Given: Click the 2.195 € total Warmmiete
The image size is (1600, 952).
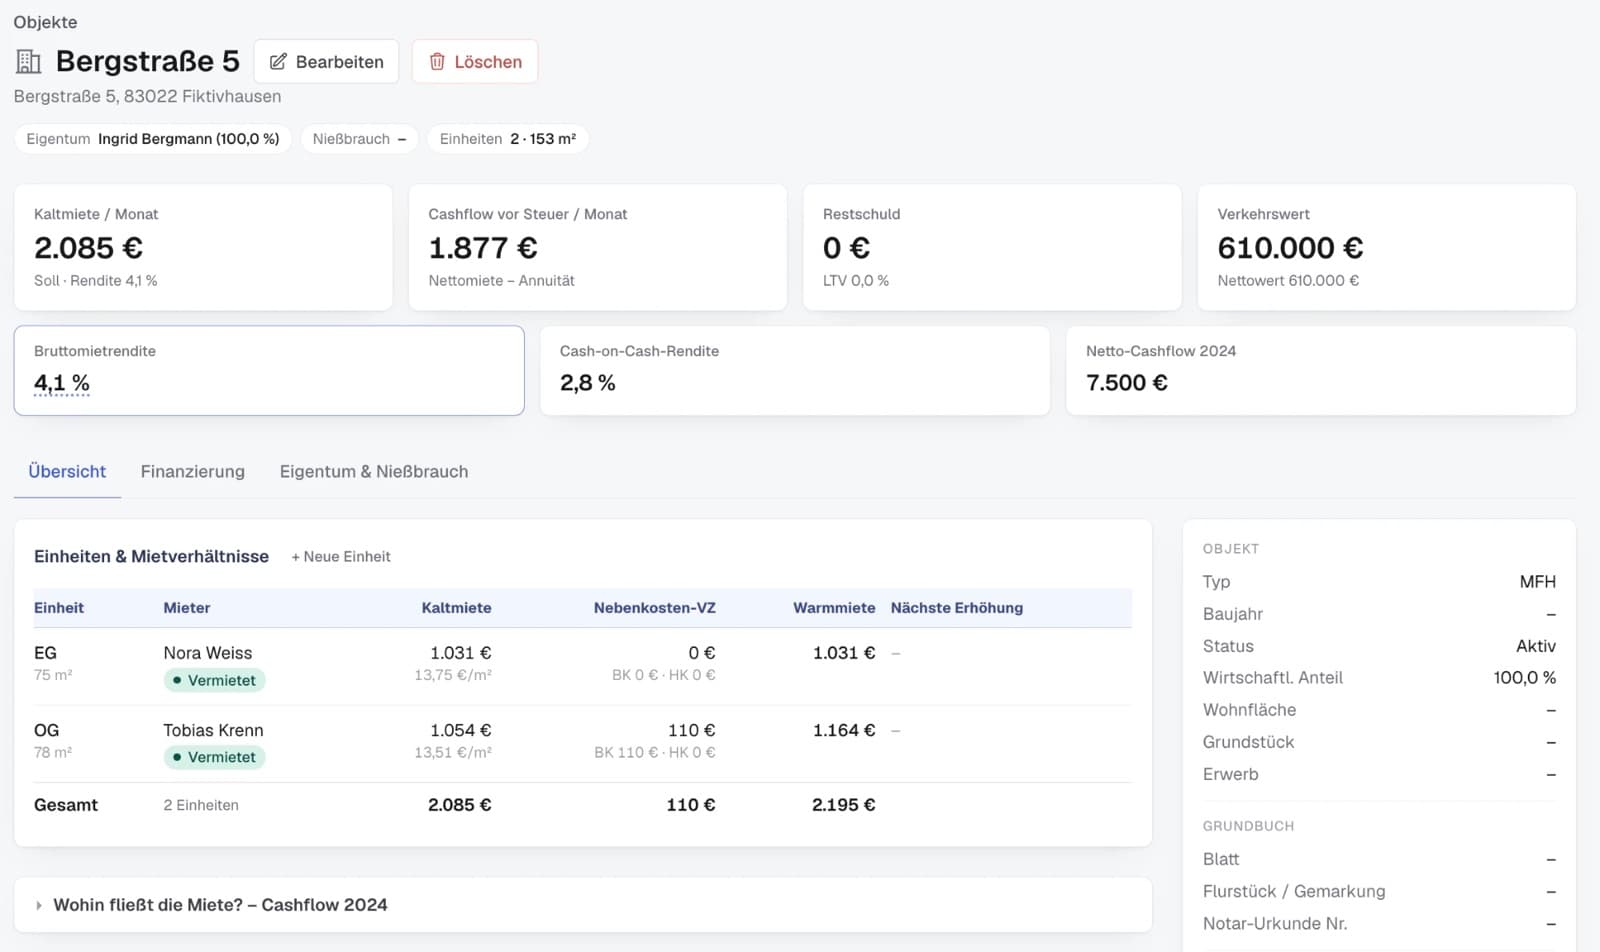Looking at the screenshot, I should click(x=844, y=805).
